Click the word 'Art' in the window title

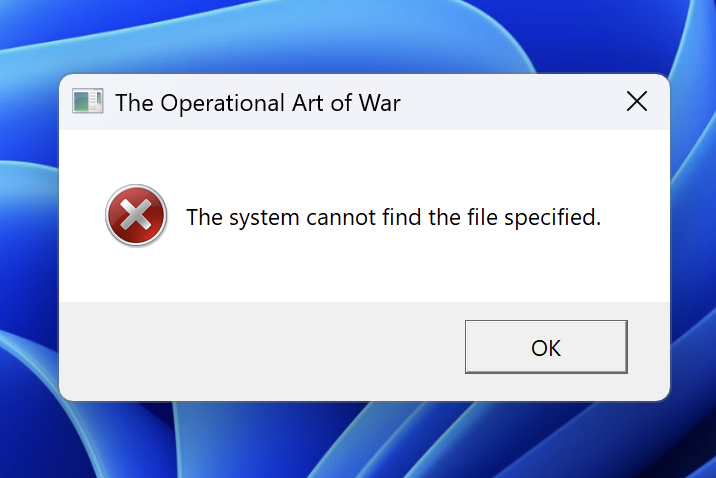point(308,103)
